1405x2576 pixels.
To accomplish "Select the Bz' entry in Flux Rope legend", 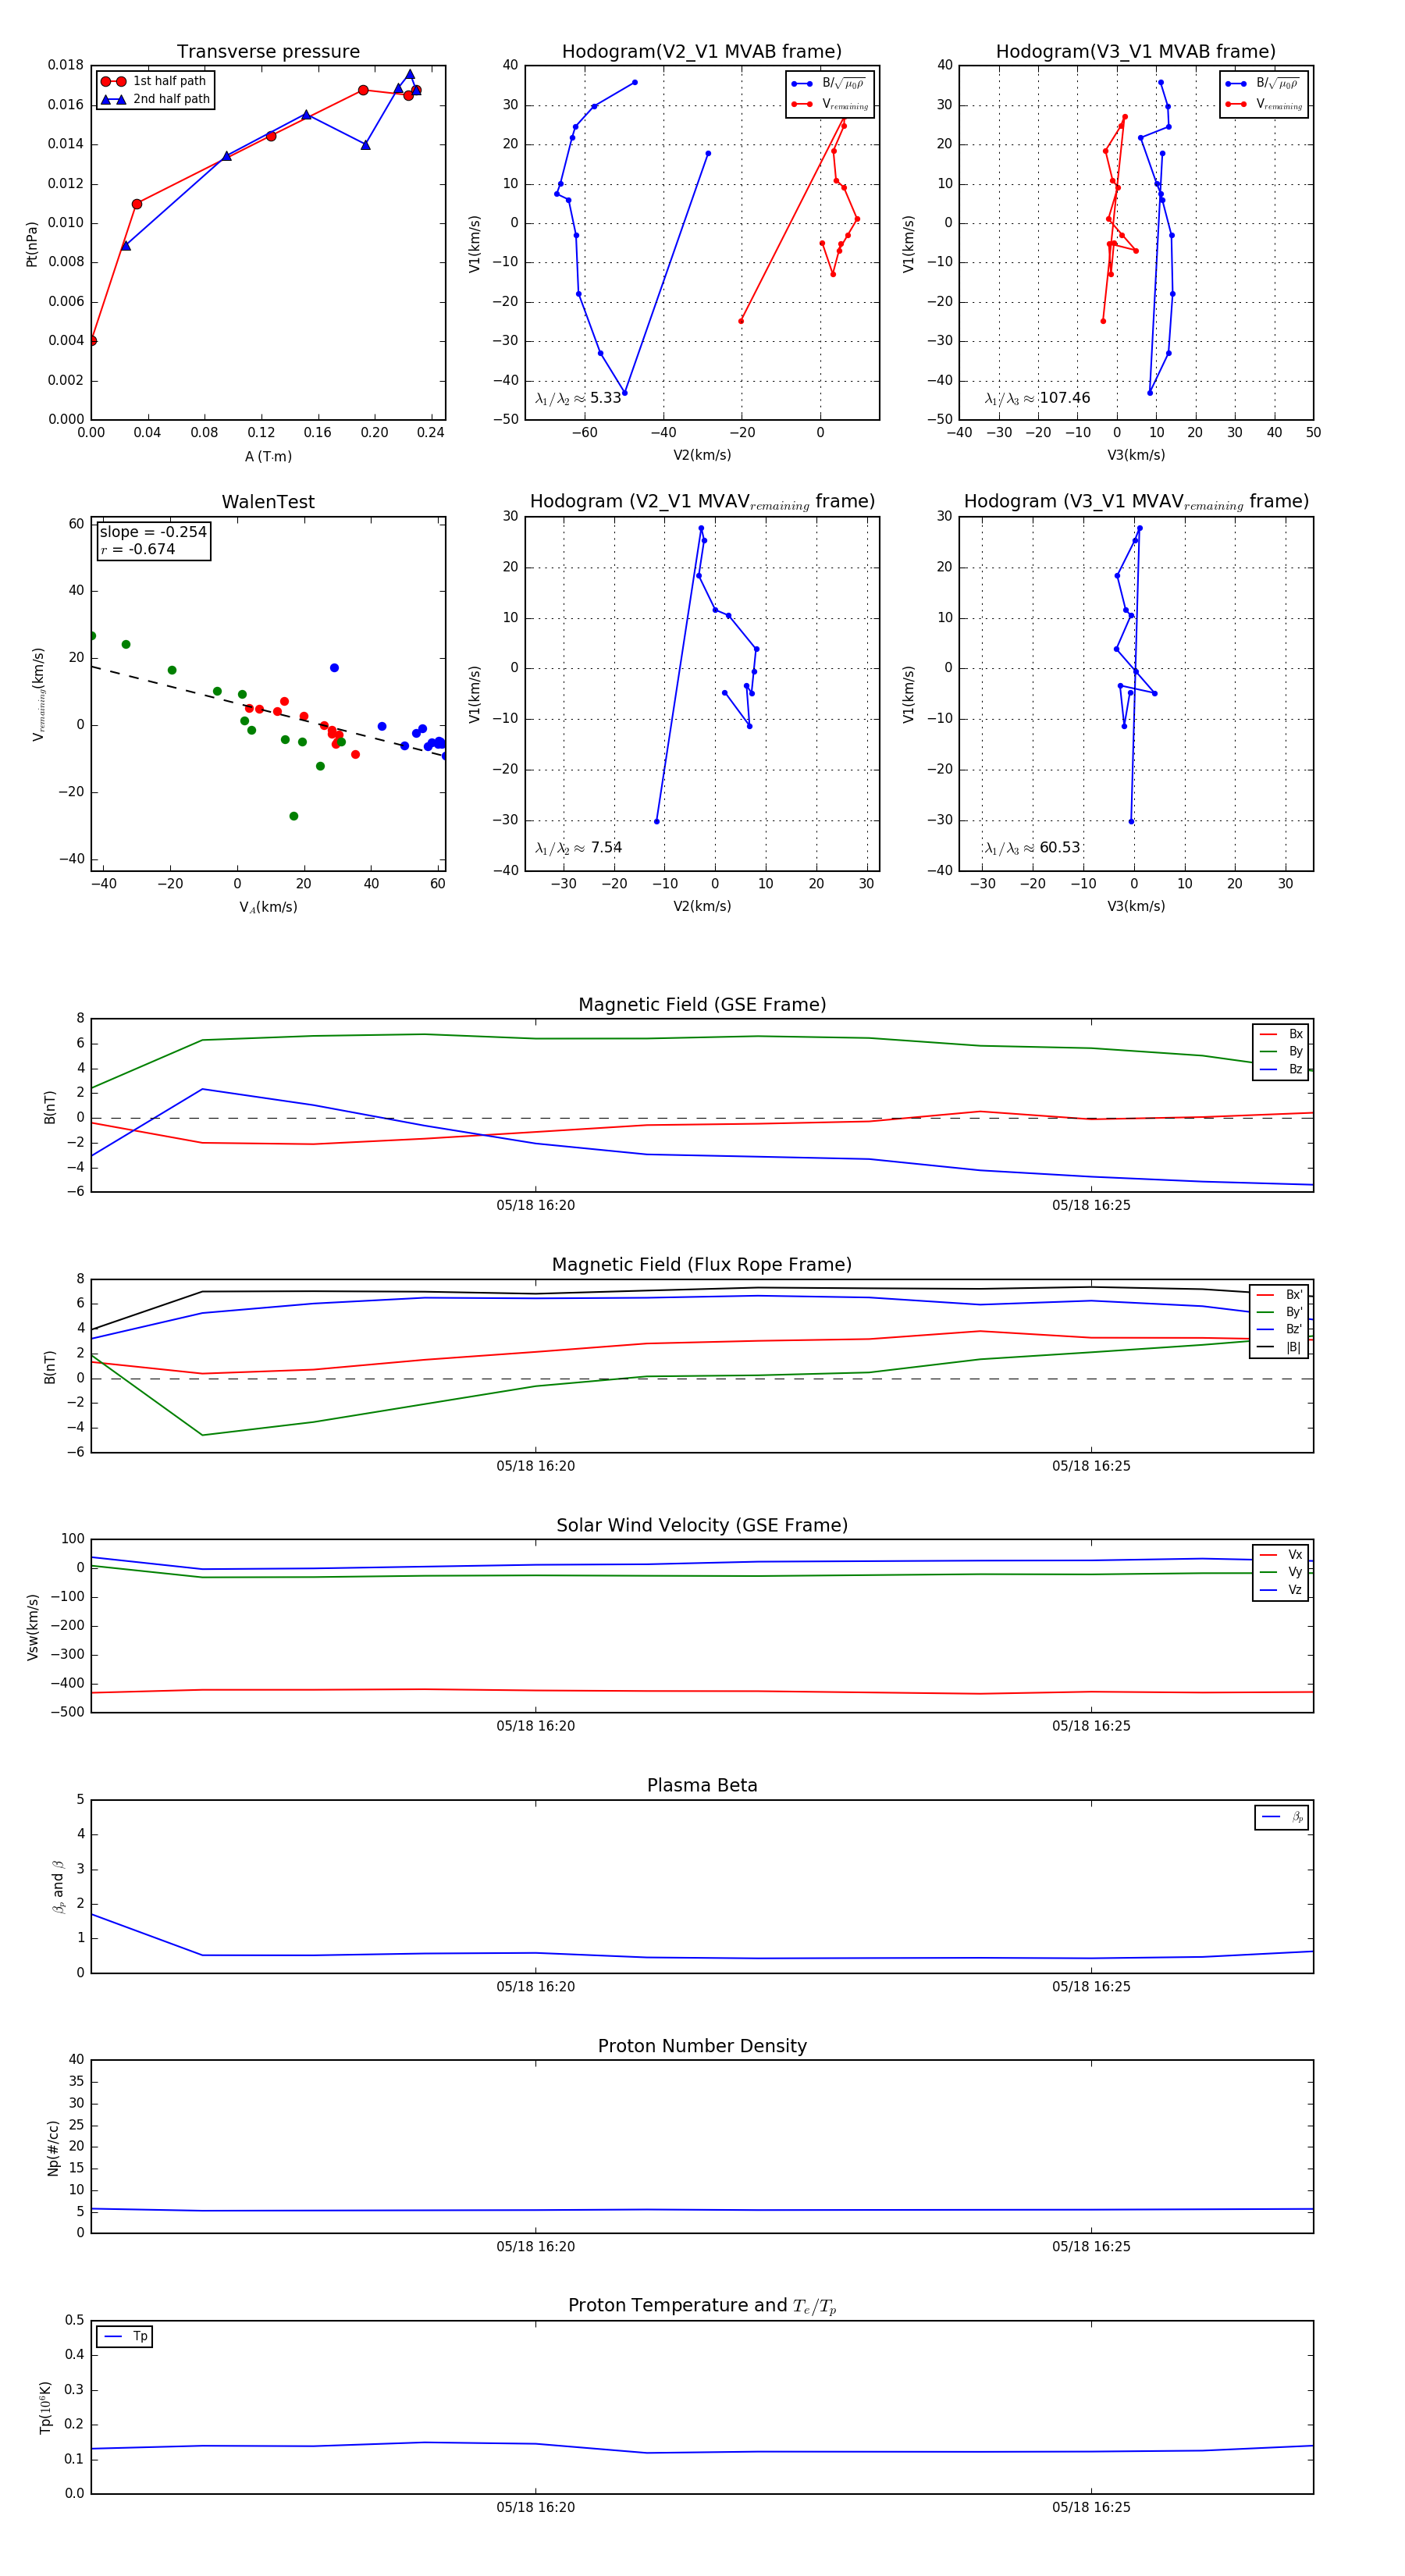I will [x=1279, y=1329].
